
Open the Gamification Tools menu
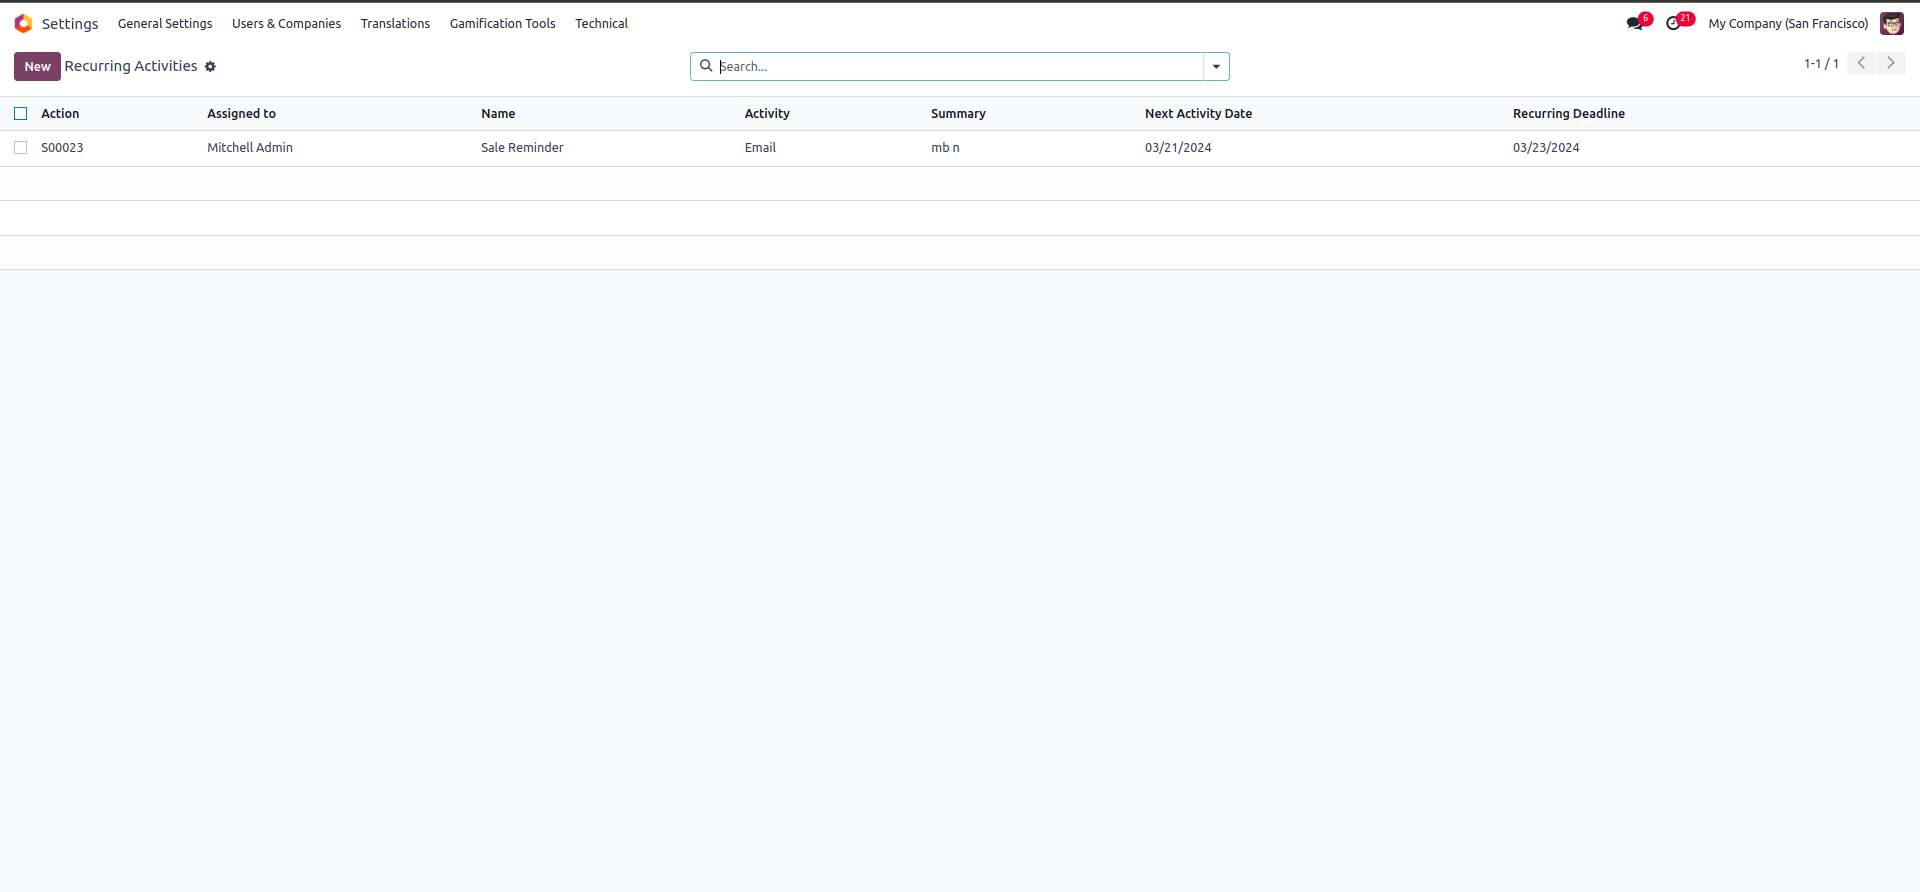[x=502, y=23]
